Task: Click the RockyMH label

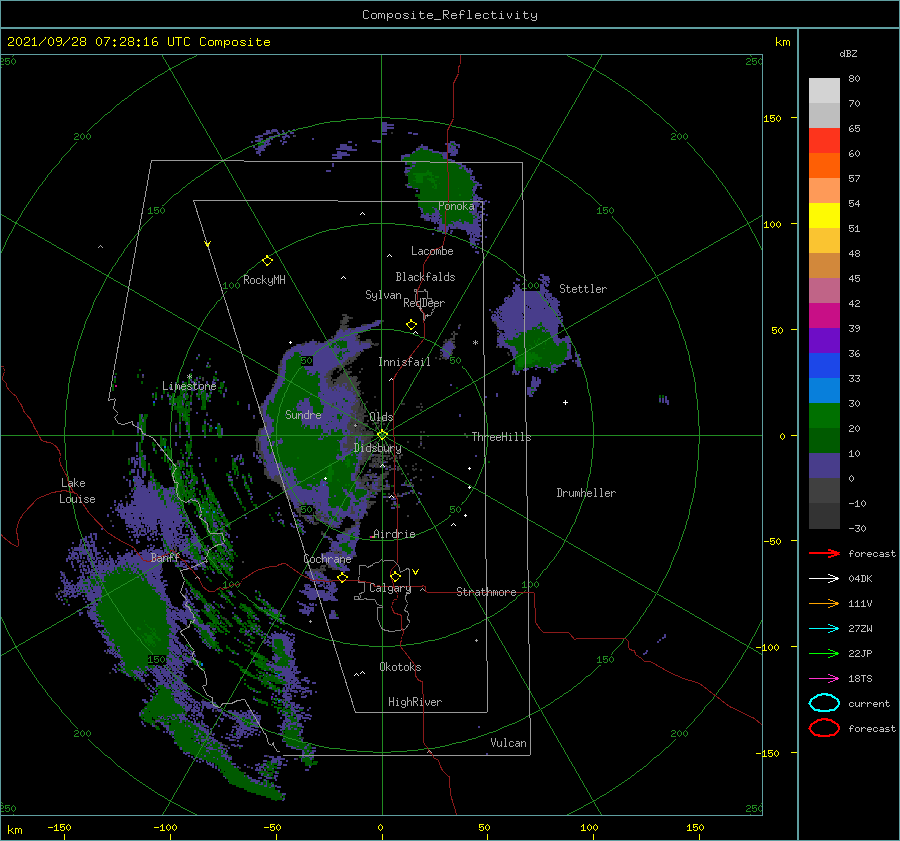Action: click(264, 280)
